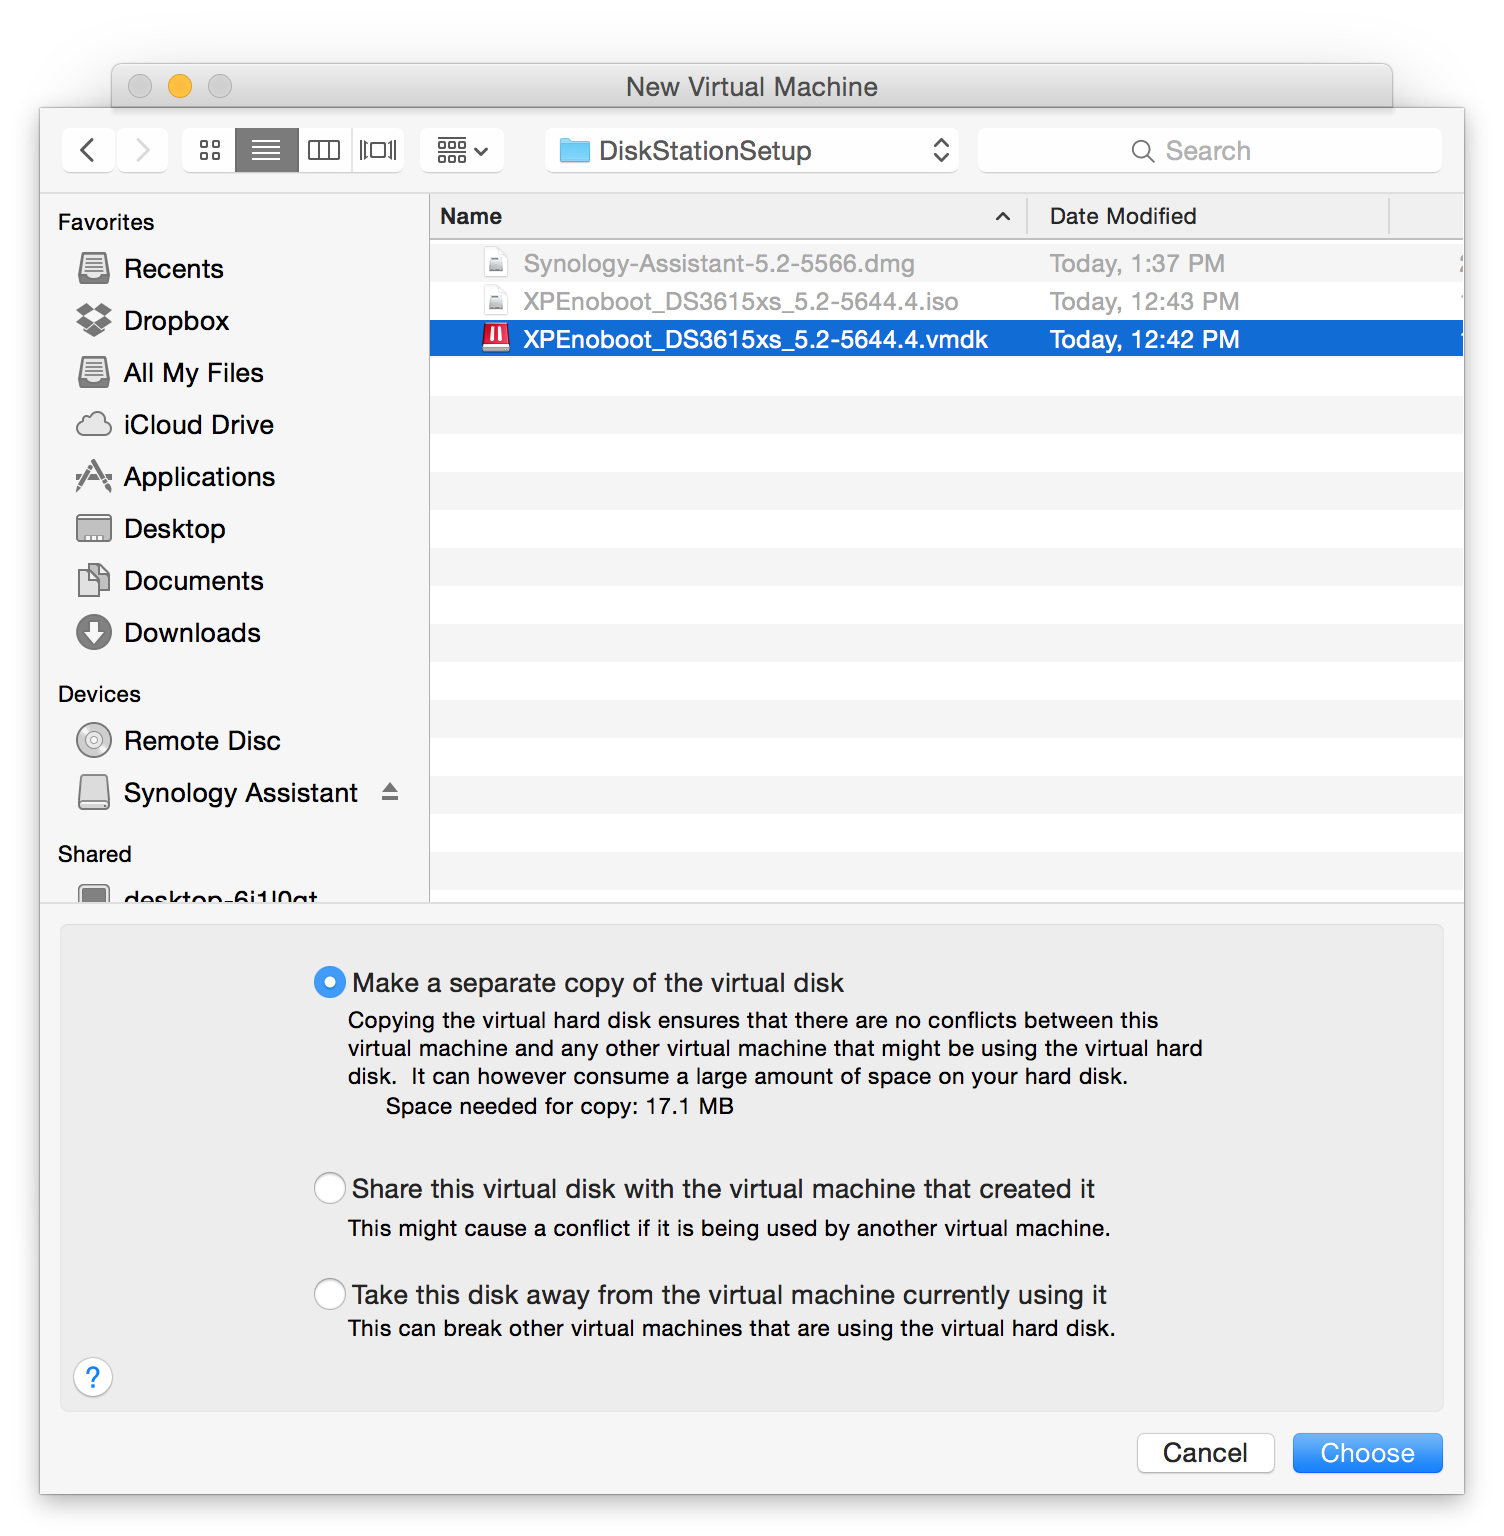Select Make a separate copy of the virtual disk
Viewport: 1504px width, 1536px height.
pyautogui.click(x=330, y=982)
